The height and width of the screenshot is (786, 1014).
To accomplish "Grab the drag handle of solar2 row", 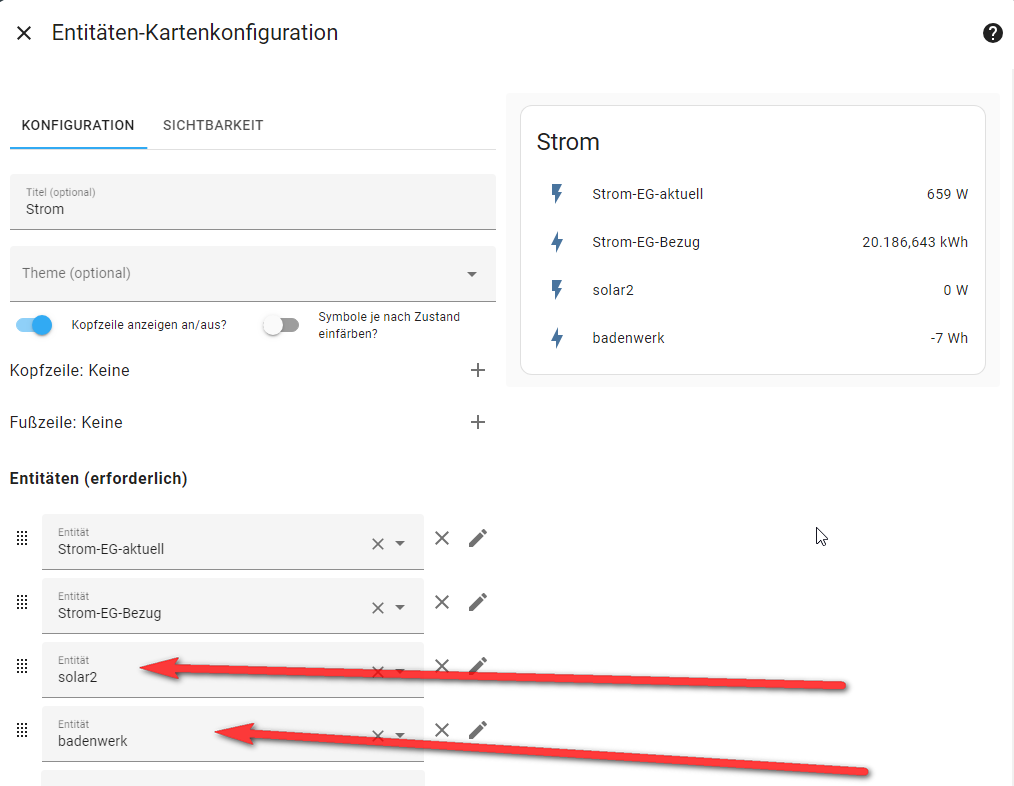I will point(22,666).
